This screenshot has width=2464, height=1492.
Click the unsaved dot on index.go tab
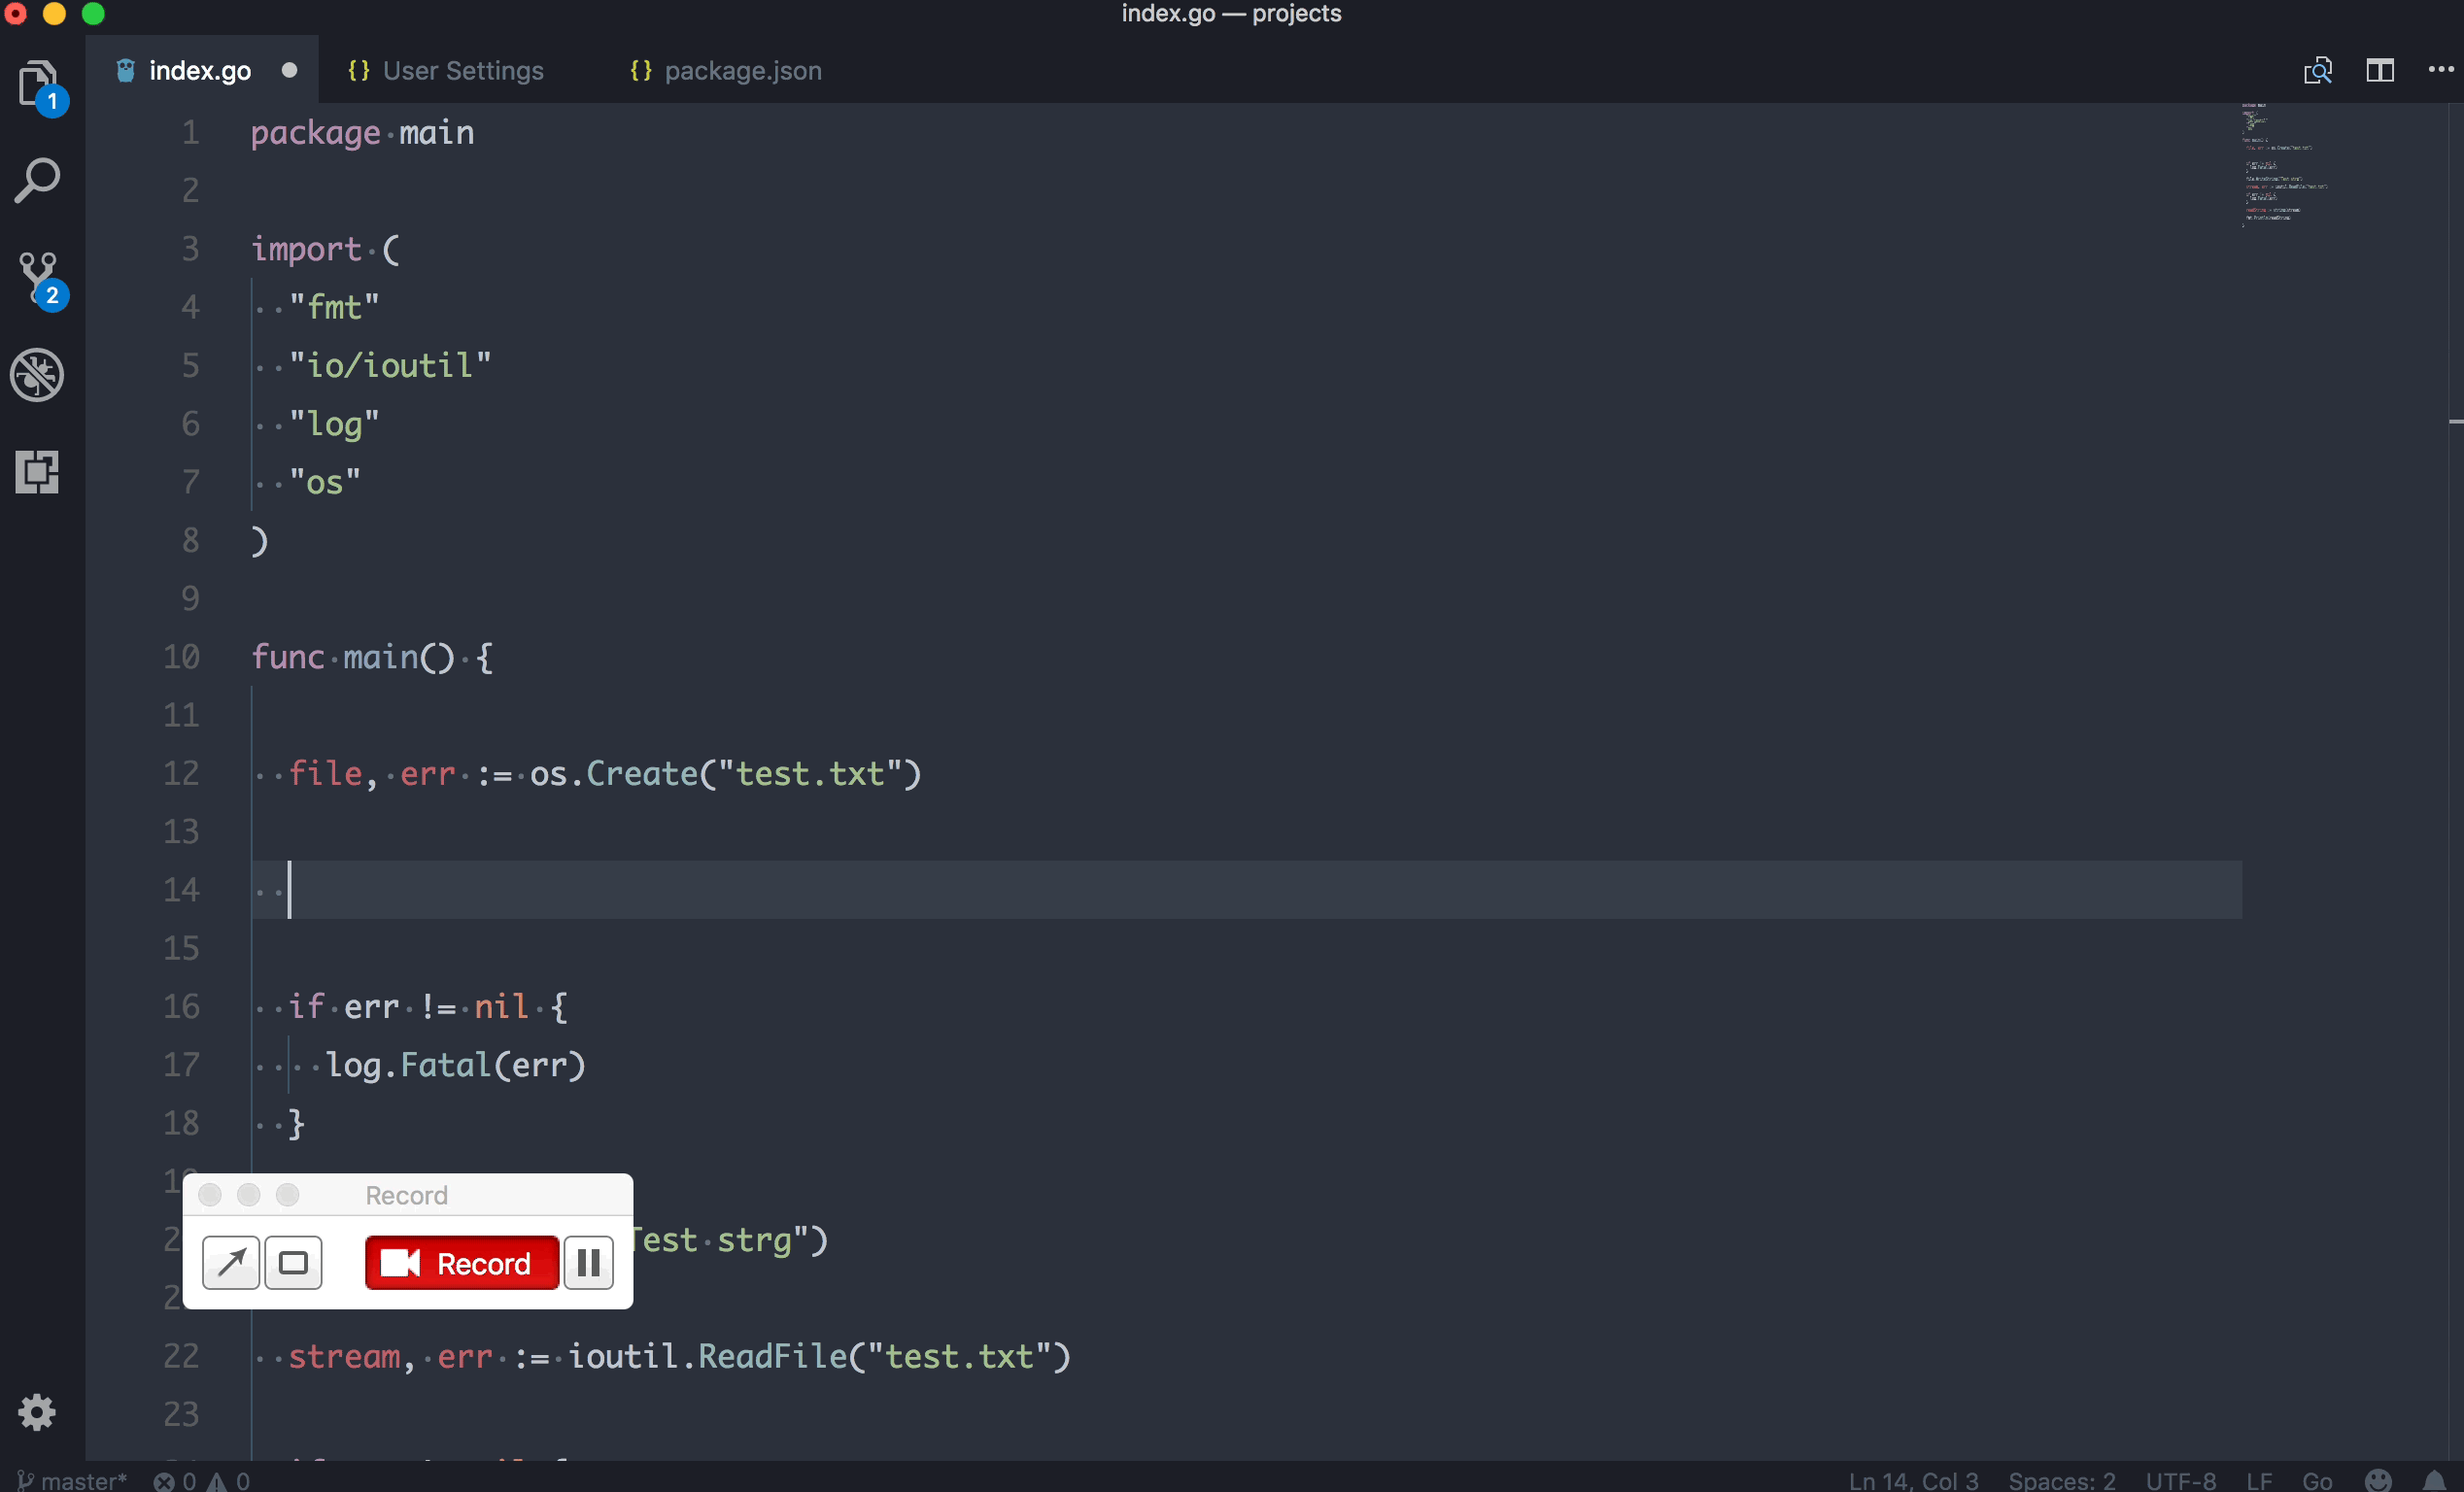click(x=289, y=70)
